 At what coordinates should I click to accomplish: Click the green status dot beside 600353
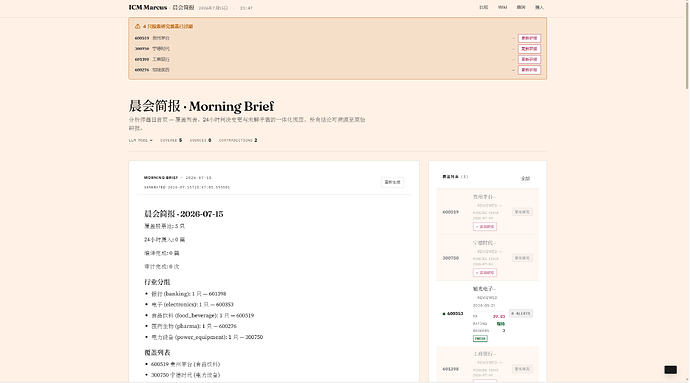coord(444,314)
